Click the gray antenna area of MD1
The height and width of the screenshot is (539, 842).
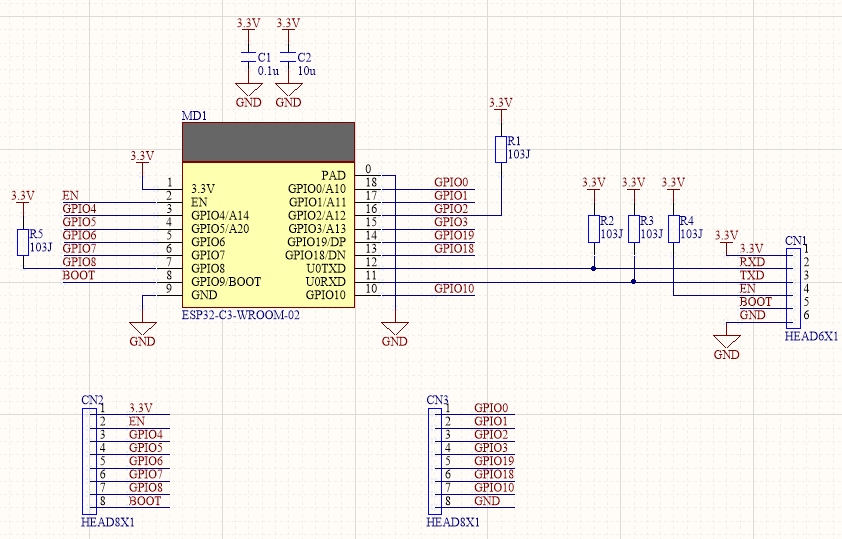click(x=268, y=142)
